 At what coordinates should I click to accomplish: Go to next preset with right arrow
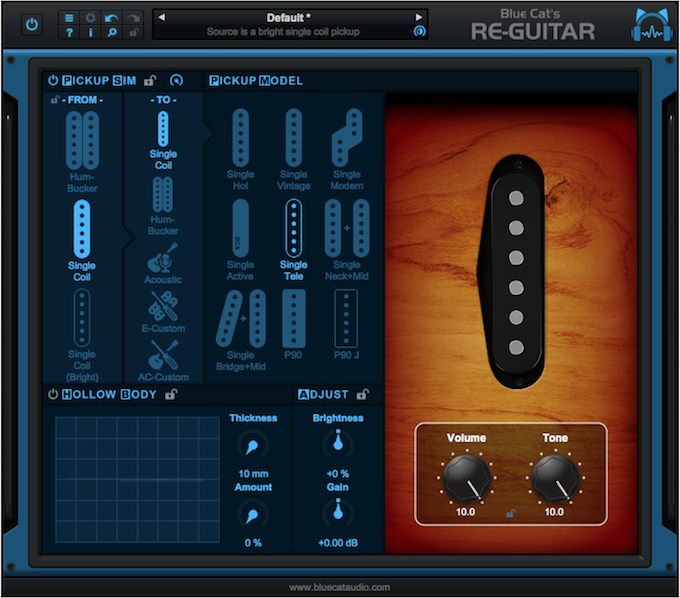pyautogui.click(x=418, y=17)
